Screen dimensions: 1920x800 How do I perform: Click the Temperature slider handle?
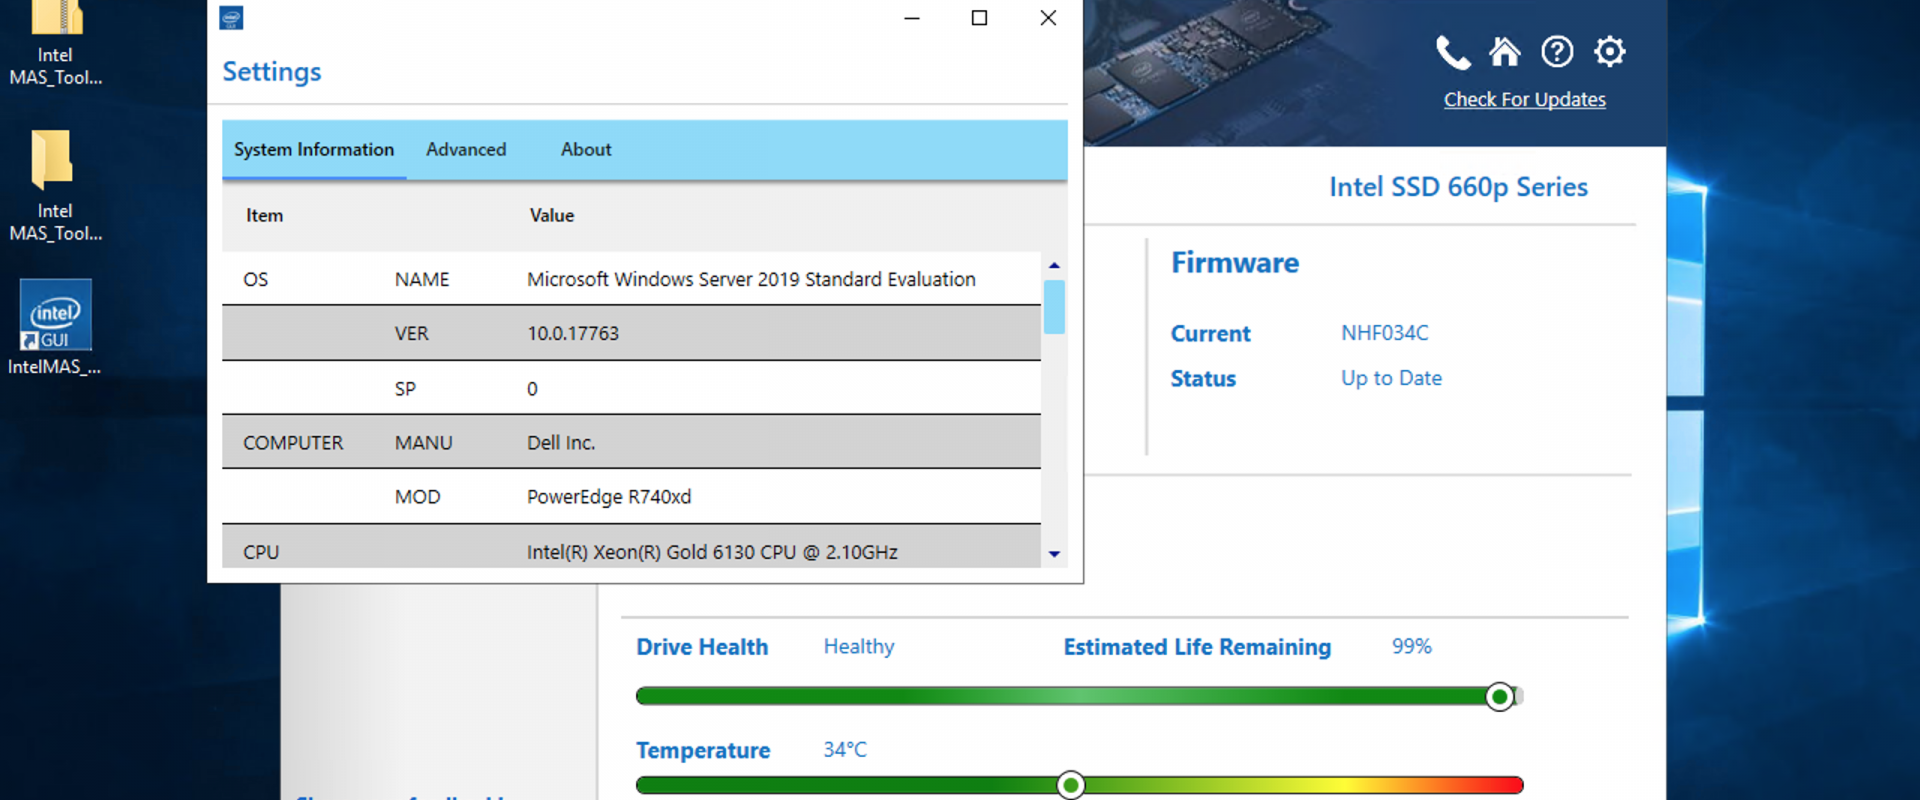[x=1071, y=785]
